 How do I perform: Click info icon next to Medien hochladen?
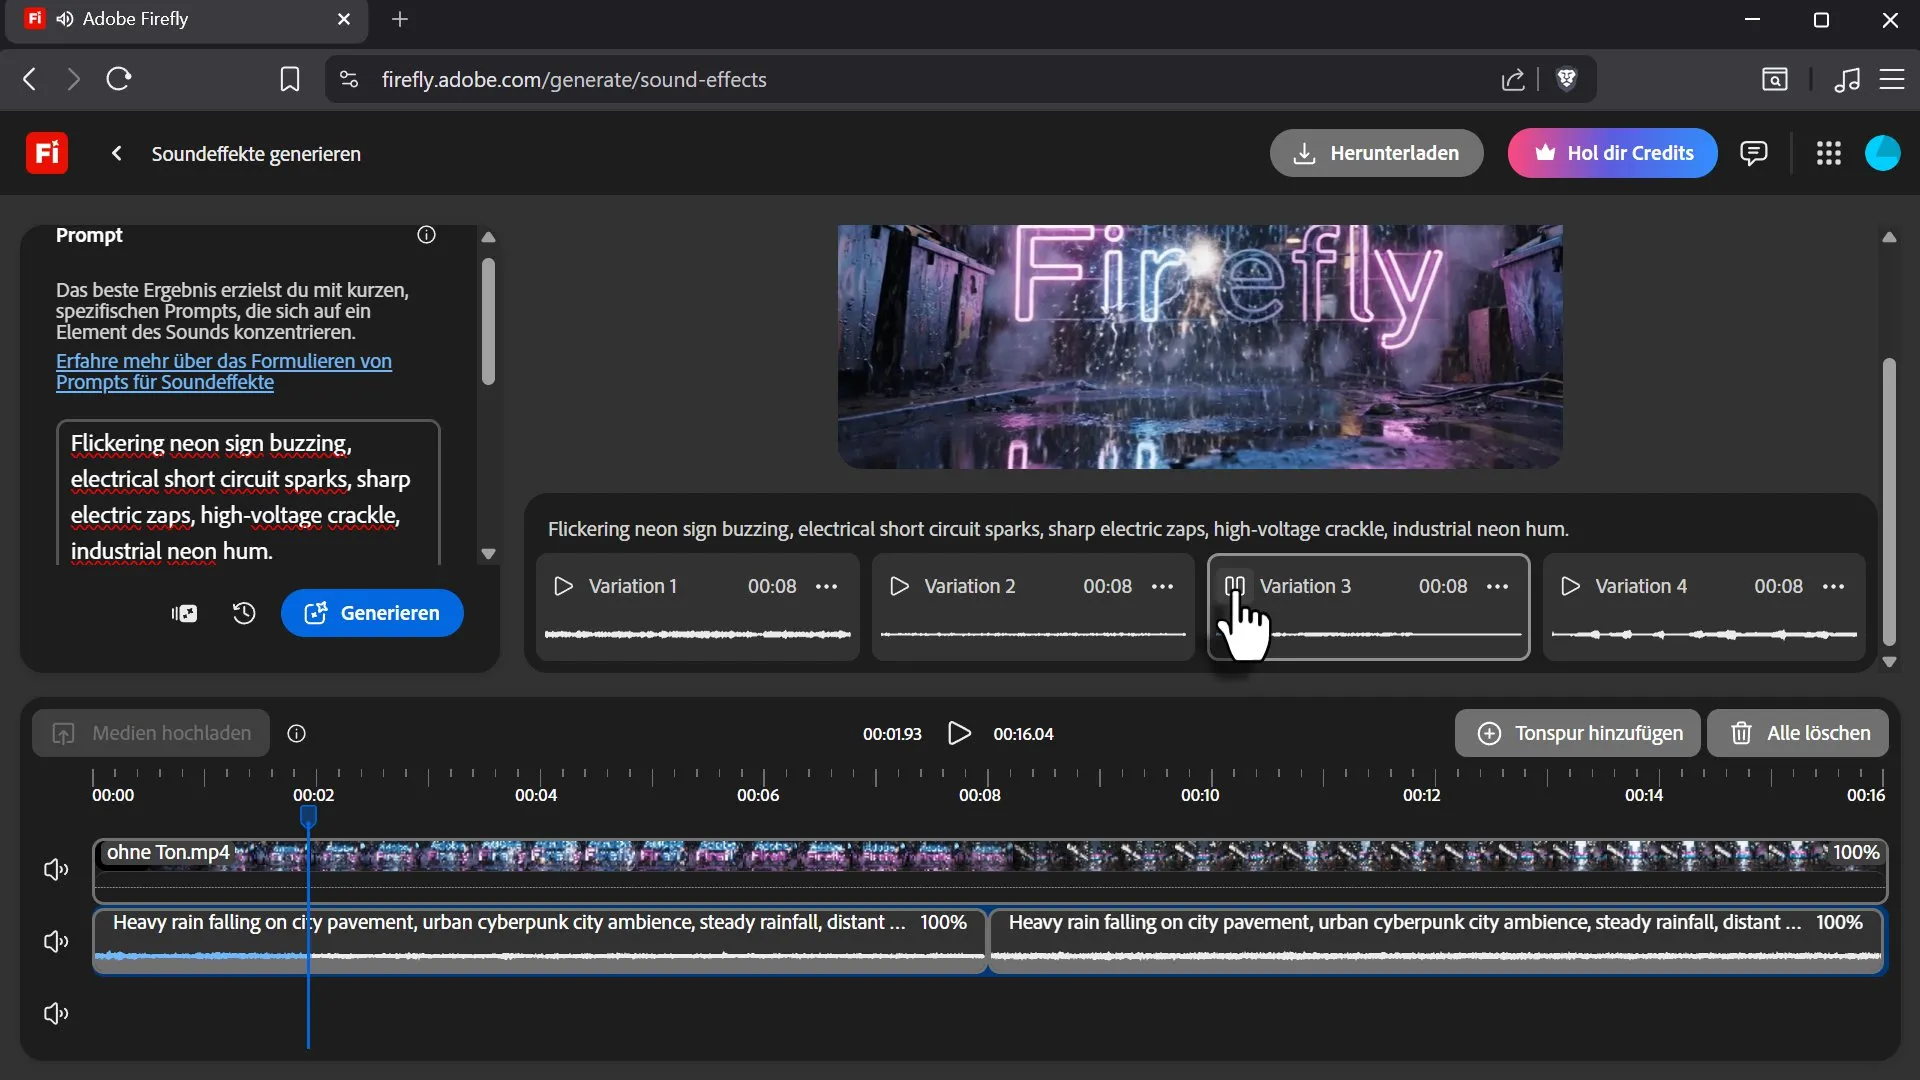[x=297, y=734]
